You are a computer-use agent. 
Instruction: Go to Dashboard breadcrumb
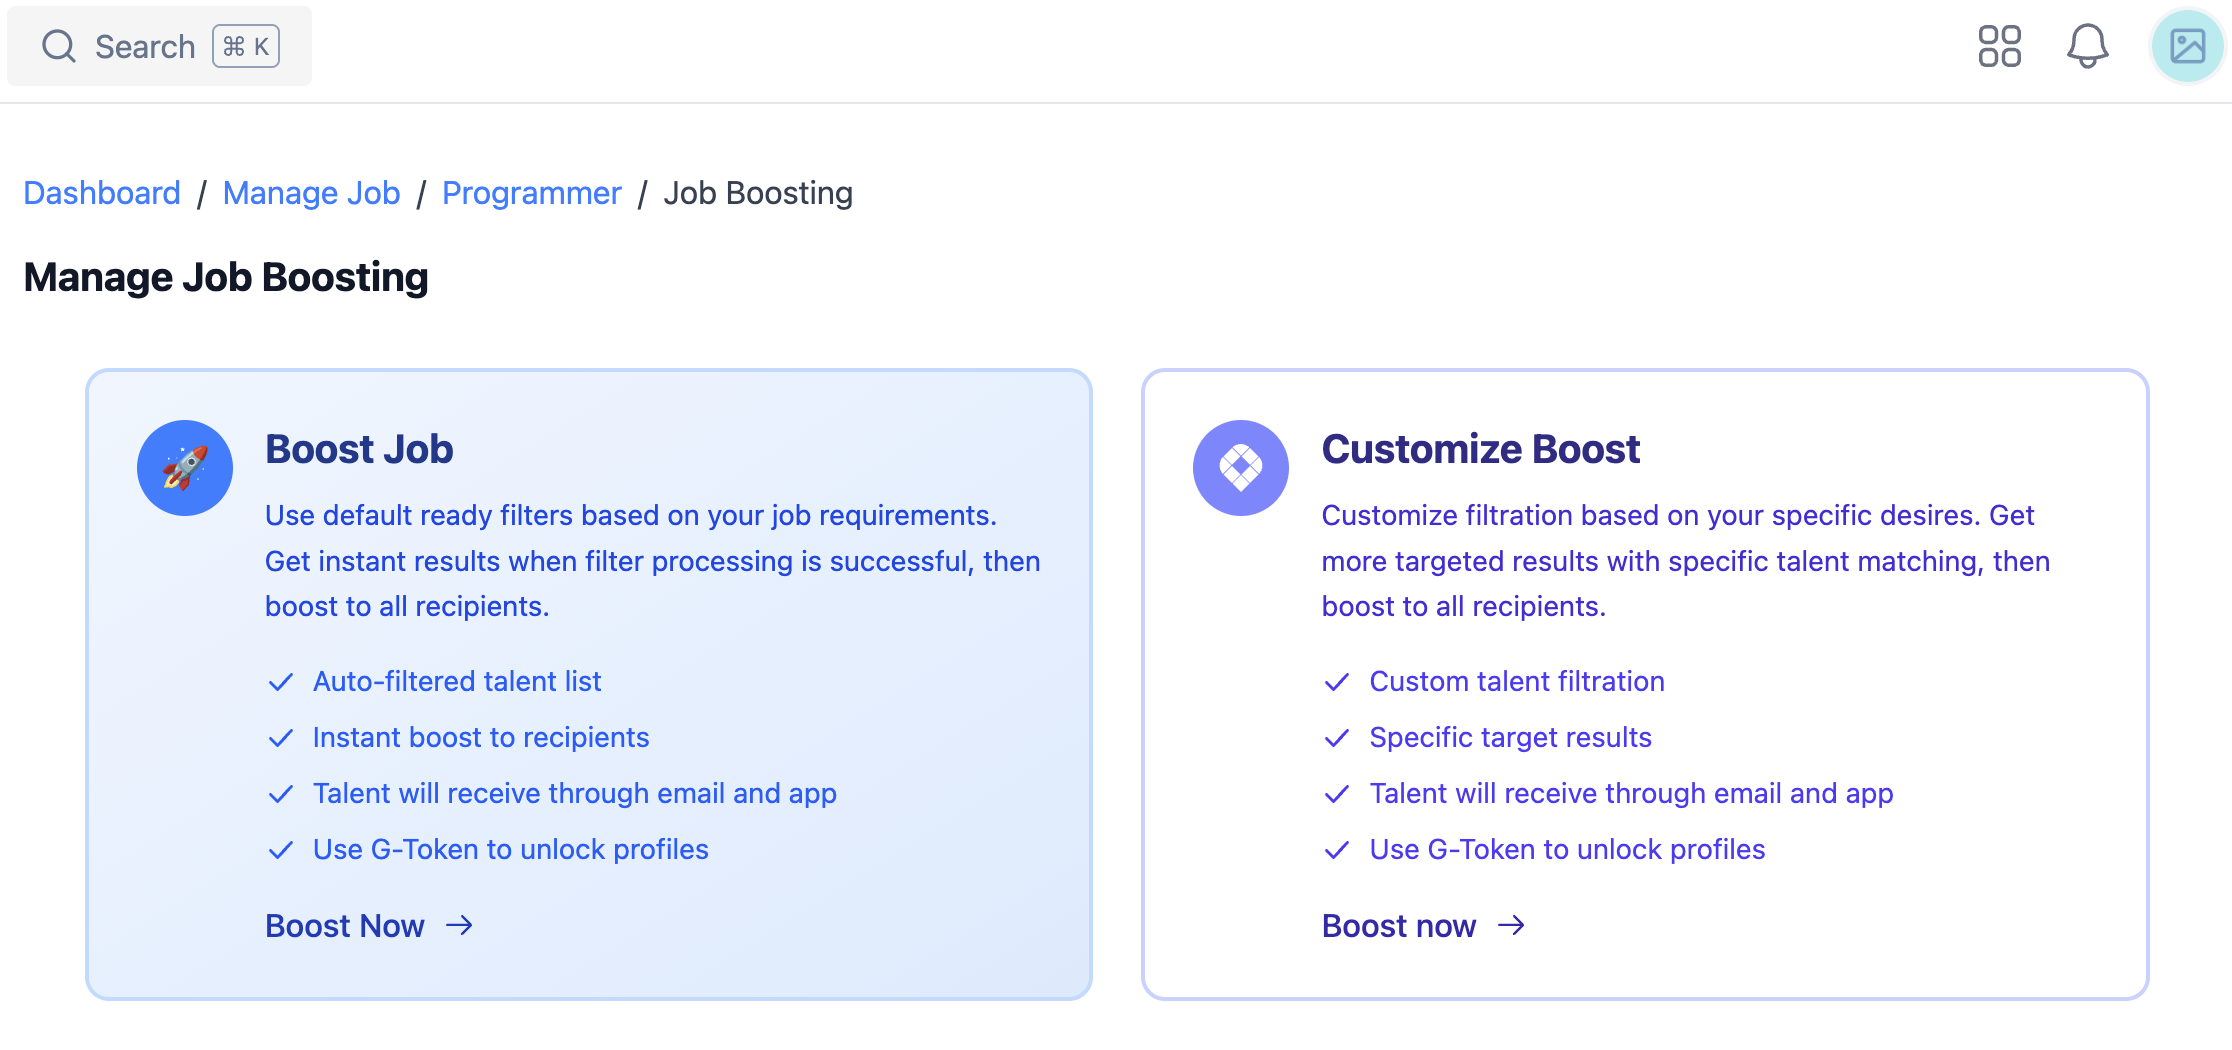(102, 193)
